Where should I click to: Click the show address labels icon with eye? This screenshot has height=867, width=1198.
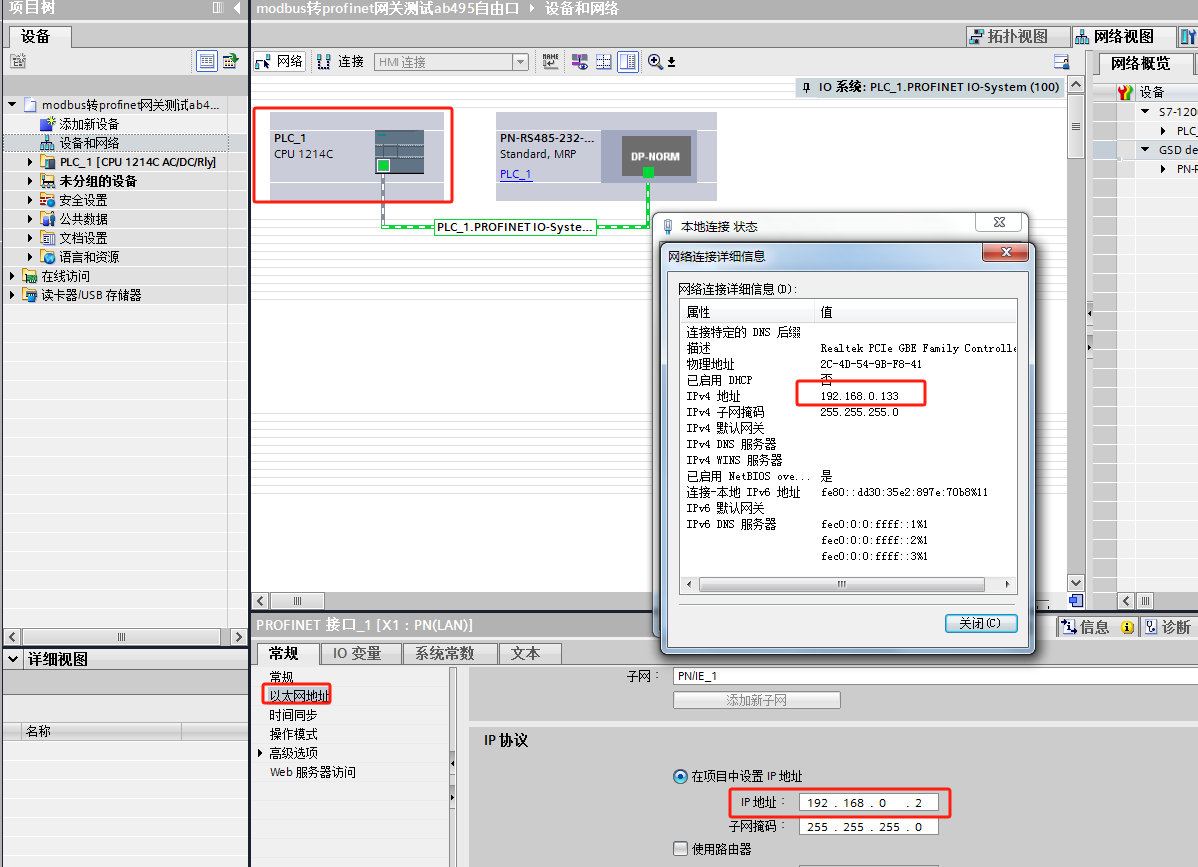pyautogui.click(x=580, y=62)
